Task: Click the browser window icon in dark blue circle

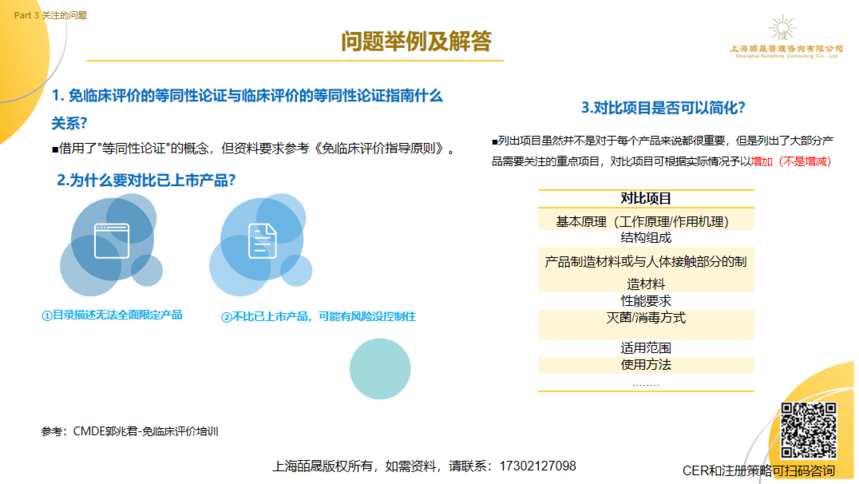Action: [x=112, y=241]
